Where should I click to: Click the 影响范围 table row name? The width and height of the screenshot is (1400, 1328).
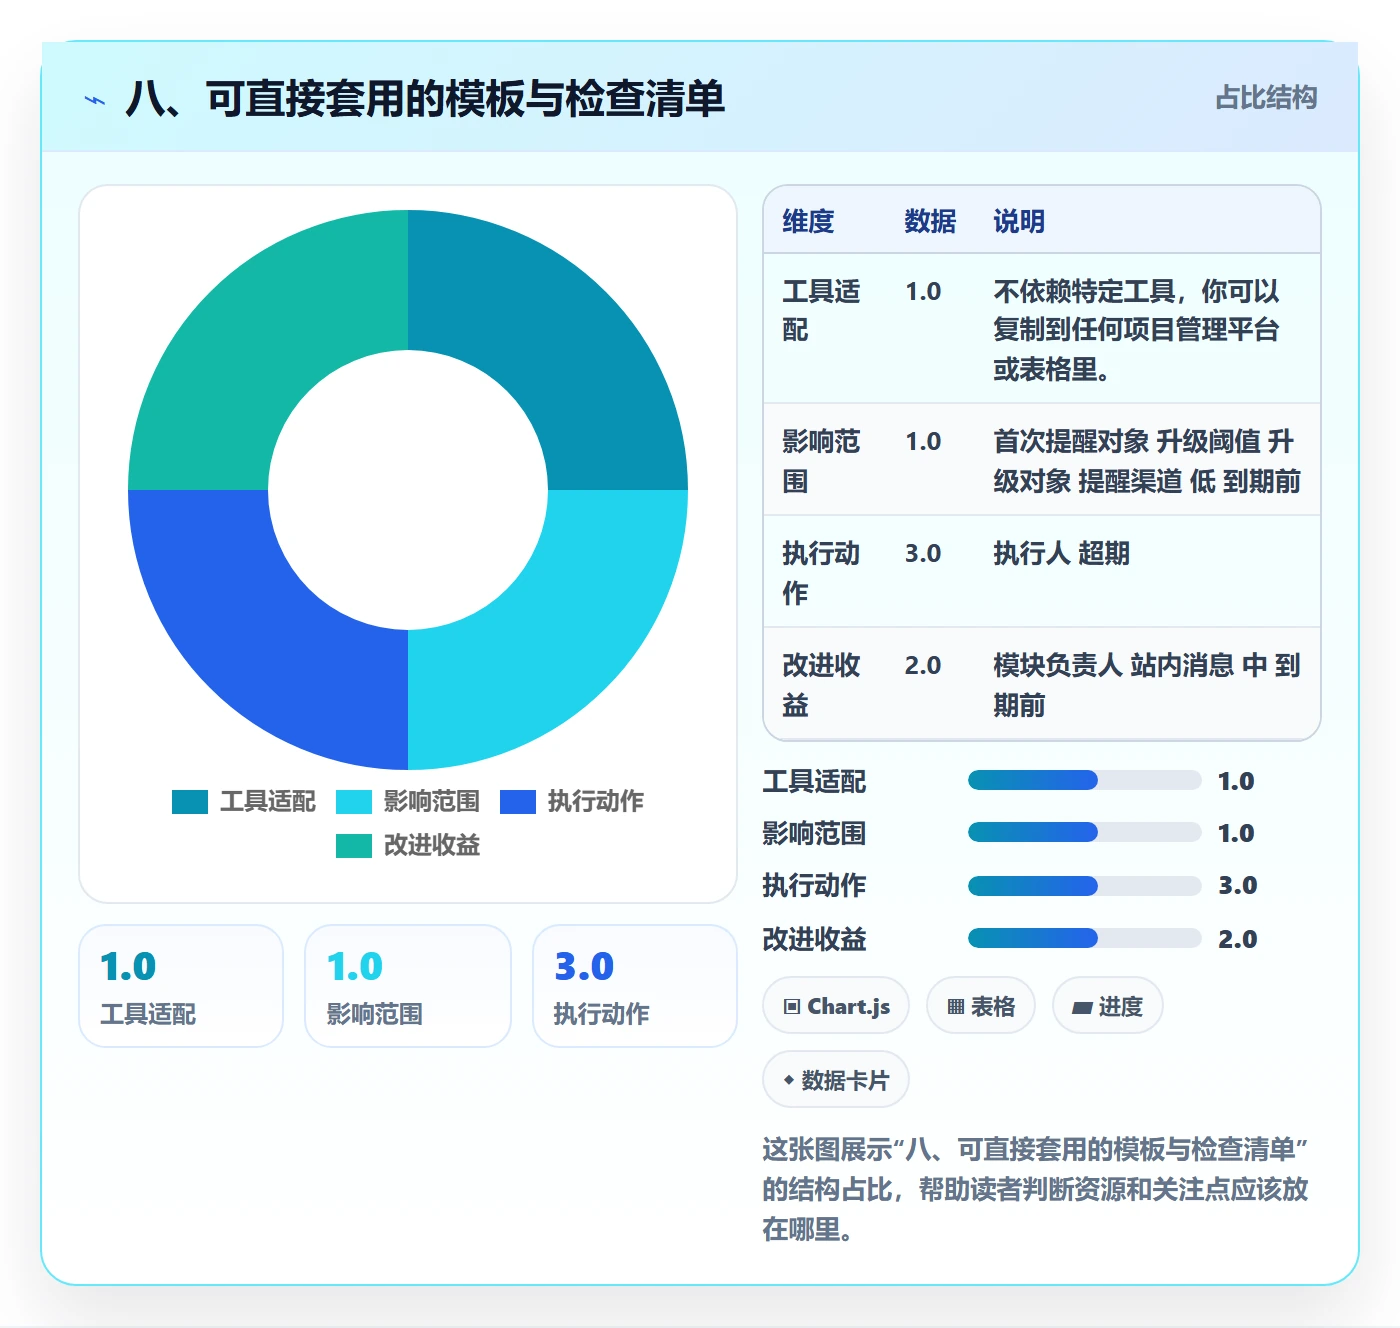(x=821, y=461)
